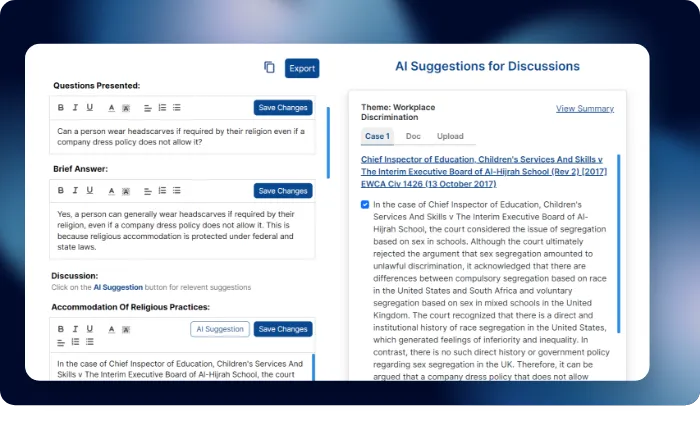Uncheck the case suggestion checkbox
Screen dimensions: 700x421
point(365,204)
